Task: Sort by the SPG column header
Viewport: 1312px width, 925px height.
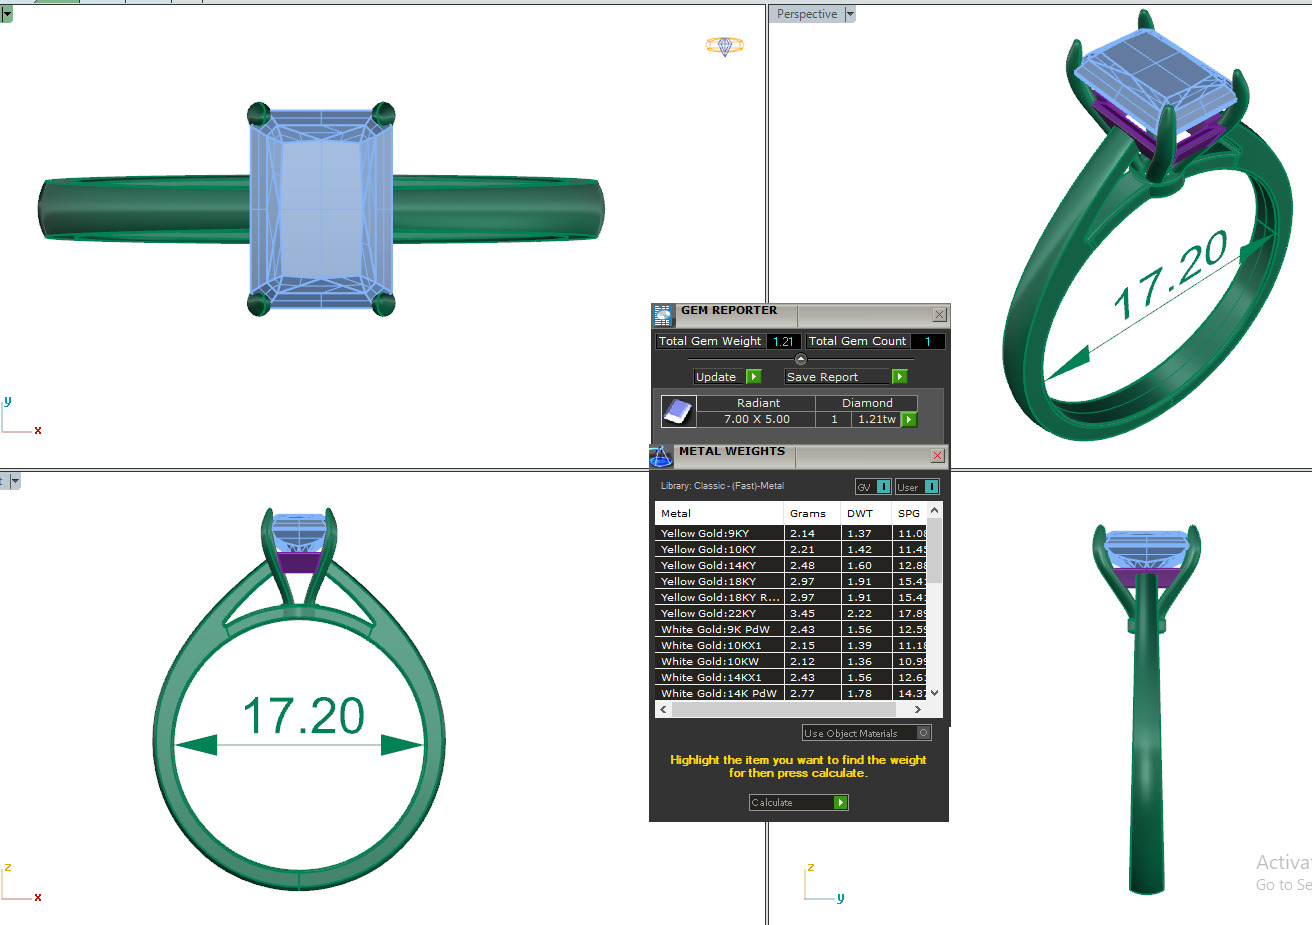Action: click(909, 513)
